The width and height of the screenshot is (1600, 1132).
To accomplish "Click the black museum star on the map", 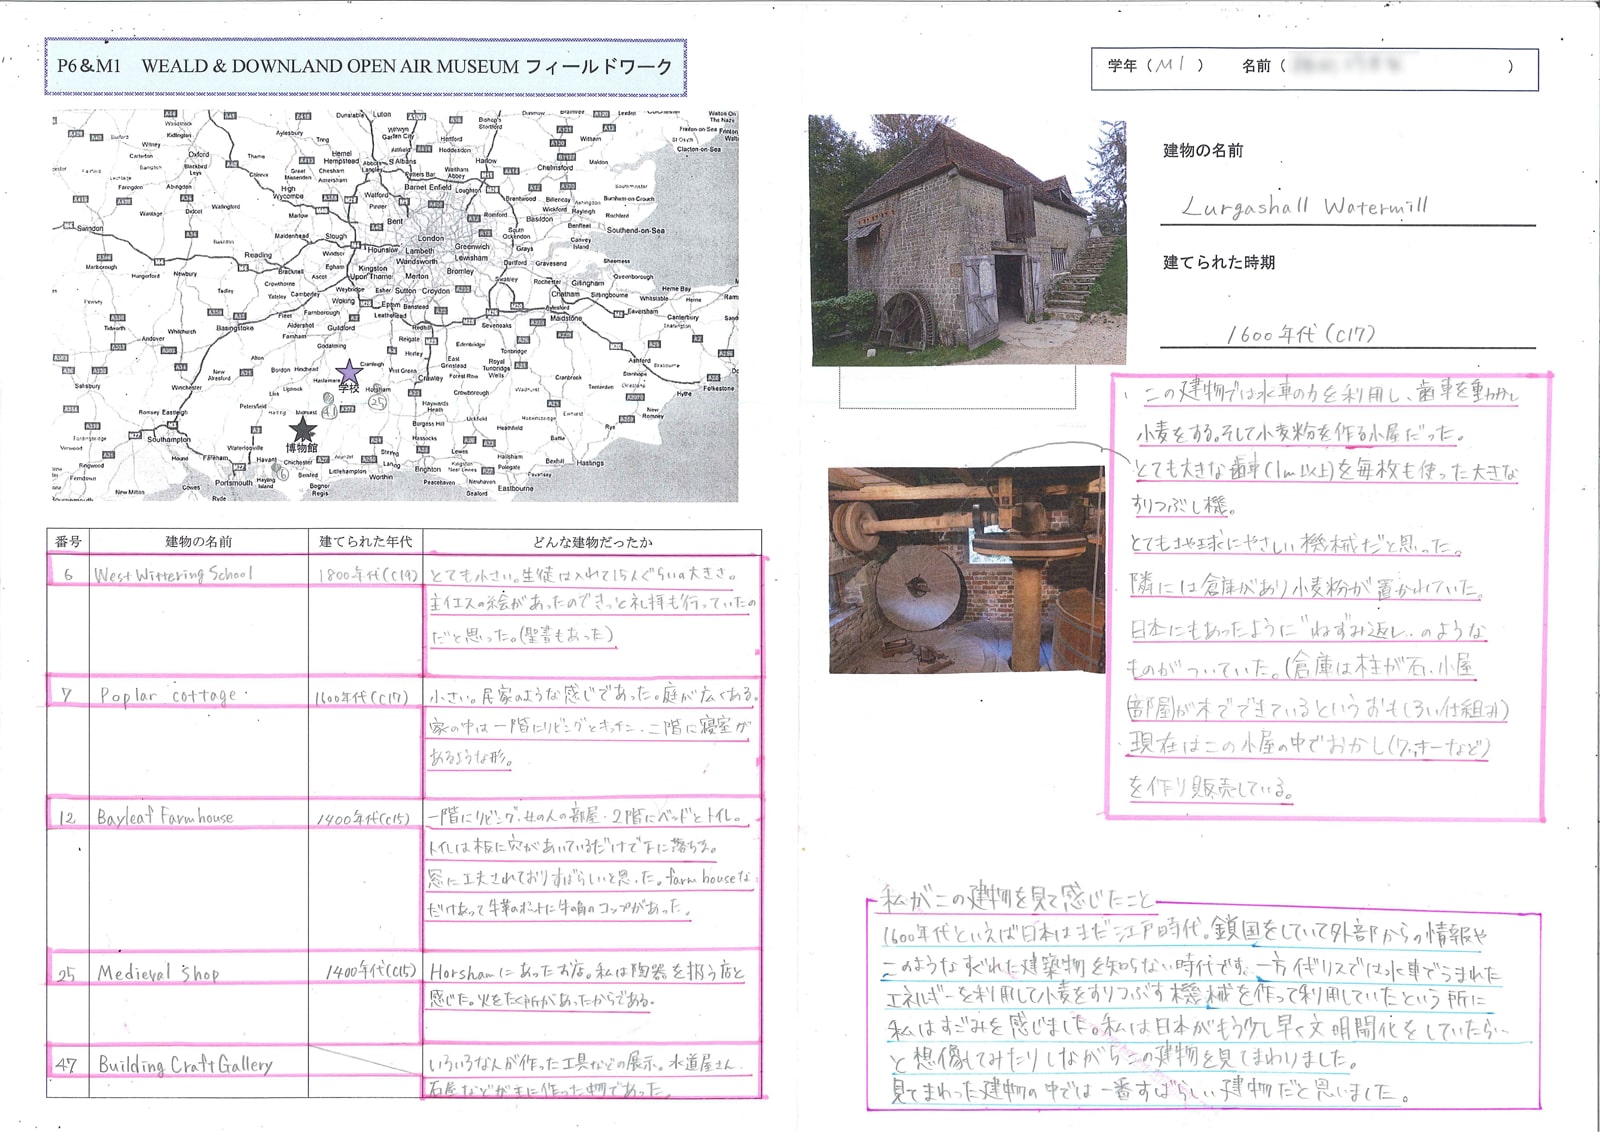I will click(x=302, y=430).
